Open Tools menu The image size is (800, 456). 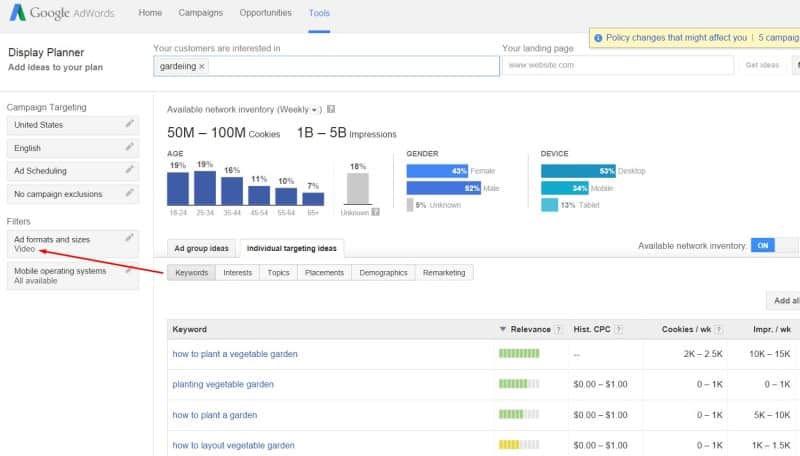pos(319,13)
